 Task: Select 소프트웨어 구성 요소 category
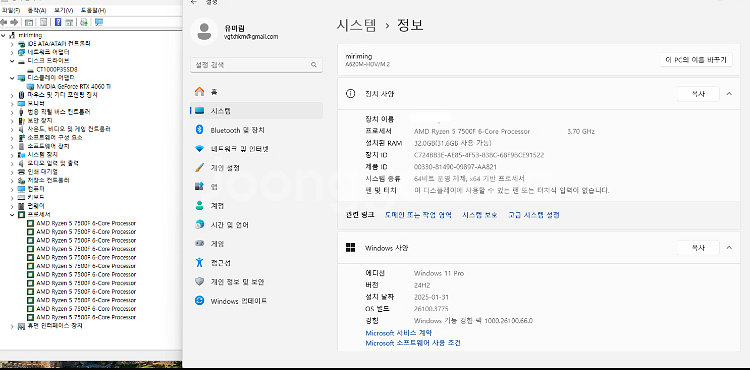click(x=55, y=137)
